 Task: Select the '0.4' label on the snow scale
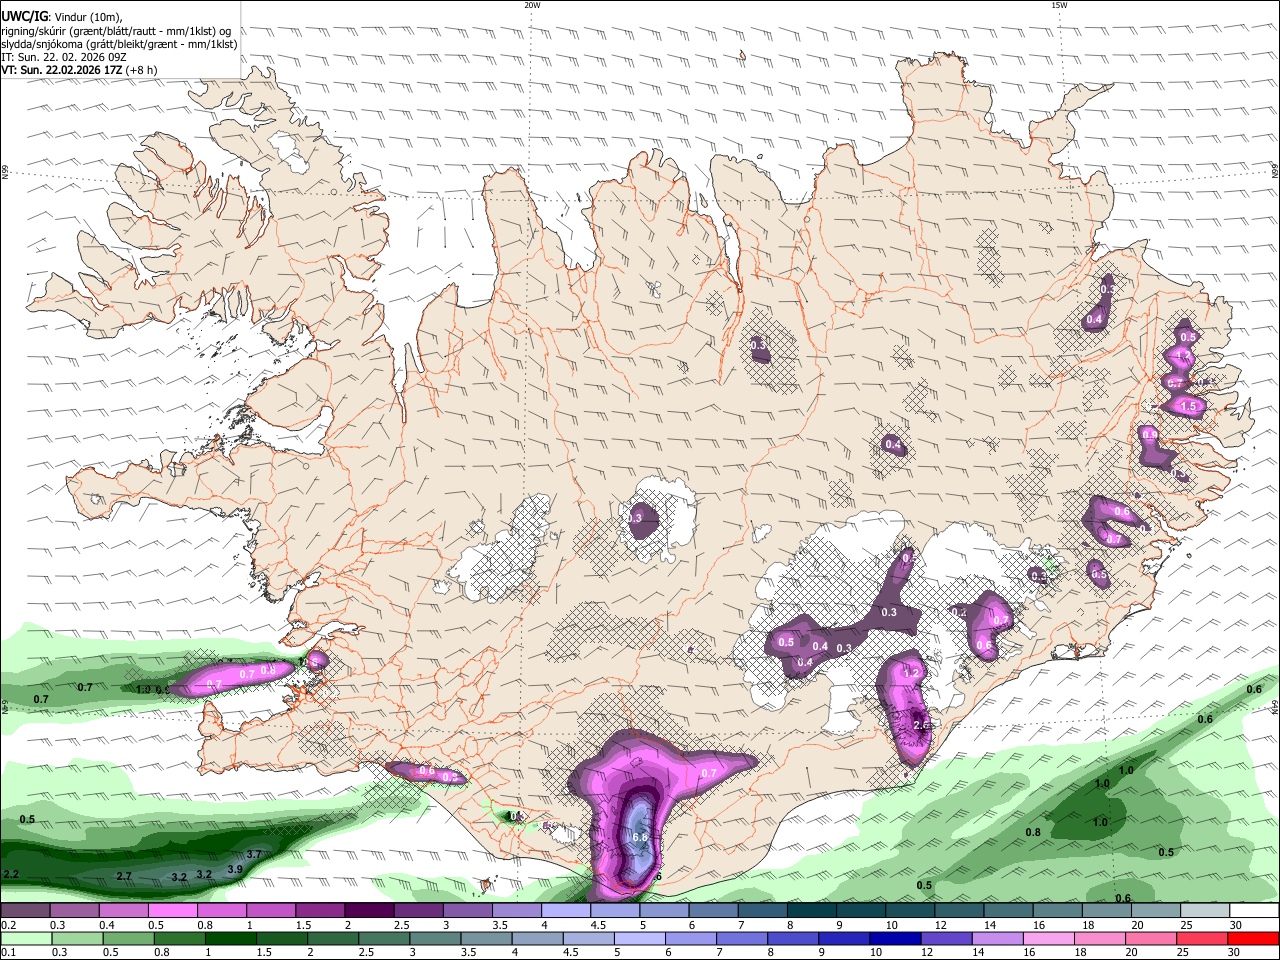click(107, 925)
